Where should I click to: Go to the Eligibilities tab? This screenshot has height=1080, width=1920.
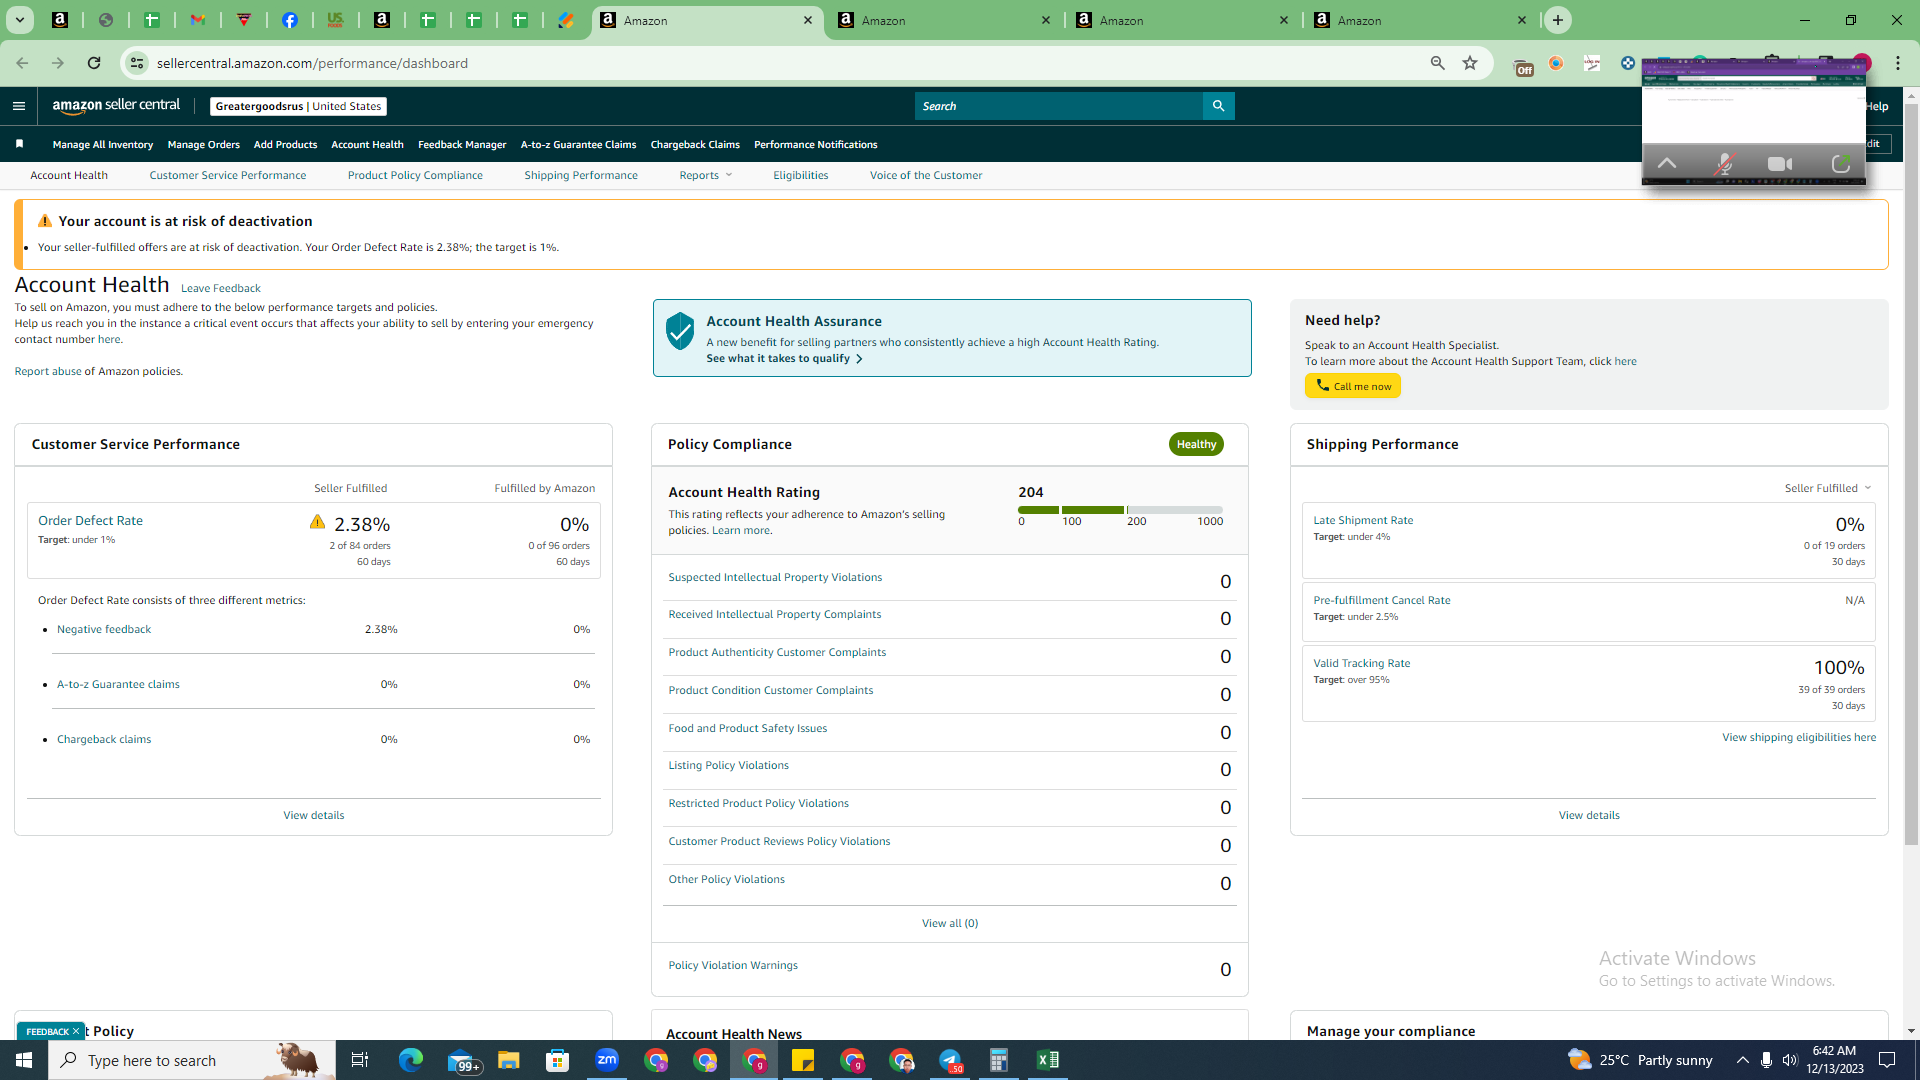(800, 175)
